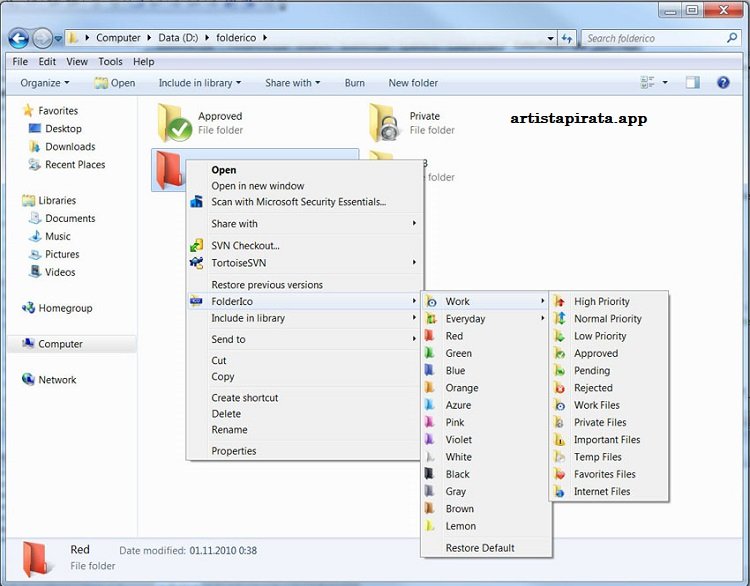This screenshot has width=750, height=586.
Task: Open the Approved folder with checkmark
Action: coord(175,122)
